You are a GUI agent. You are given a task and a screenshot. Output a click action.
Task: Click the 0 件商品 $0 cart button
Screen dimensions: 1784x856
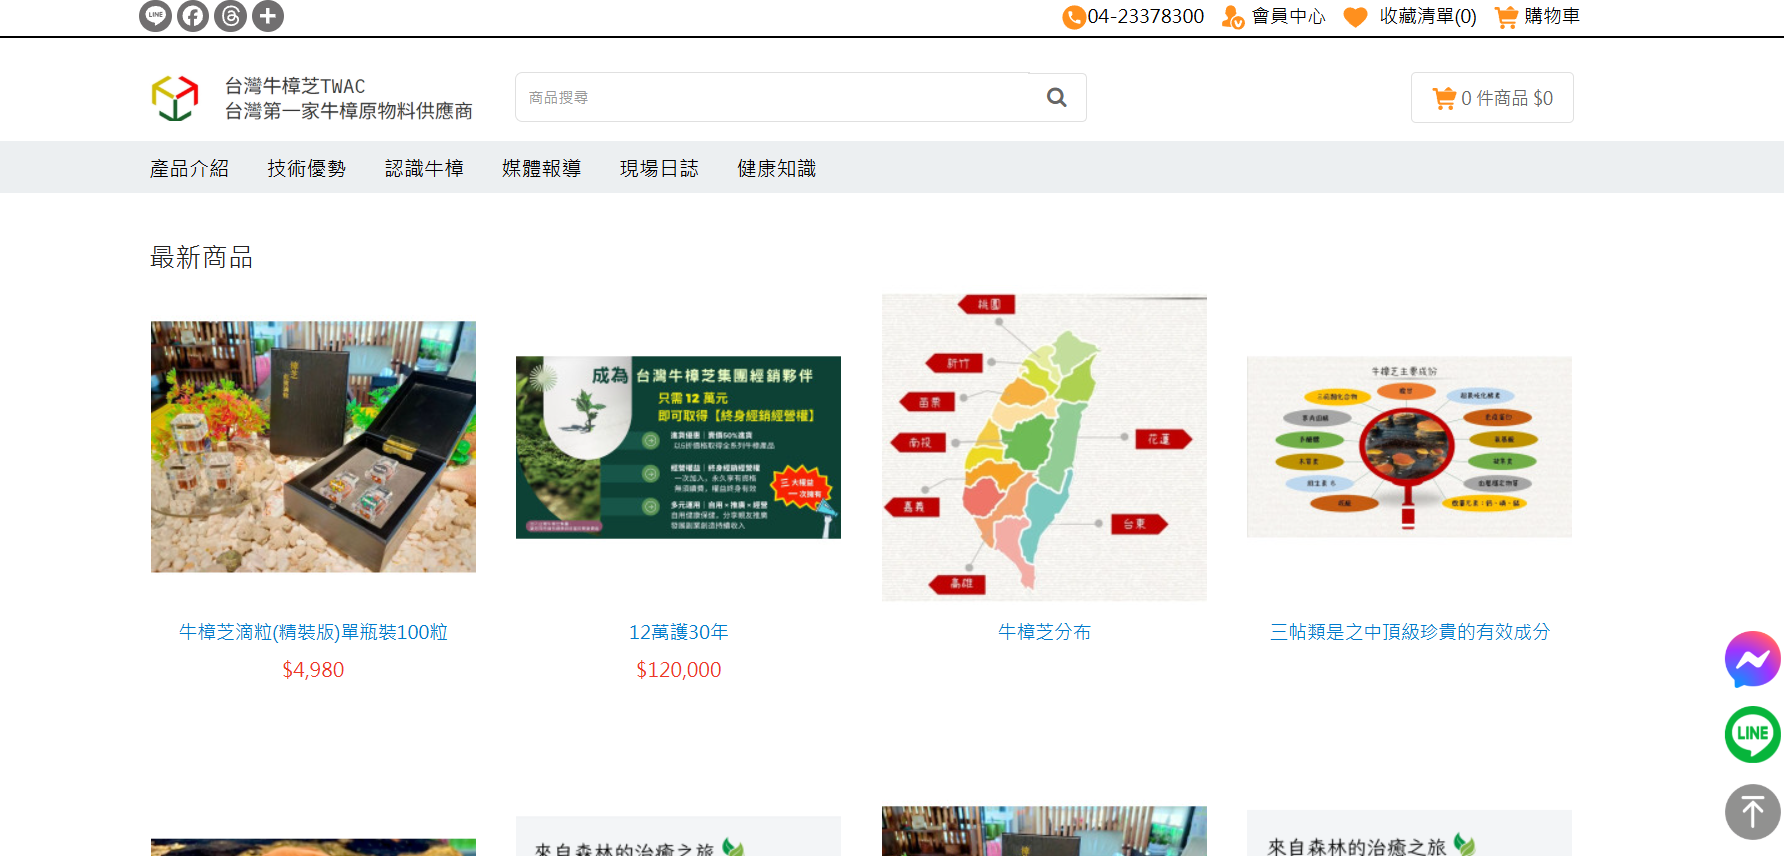(x=1492, y=98)
